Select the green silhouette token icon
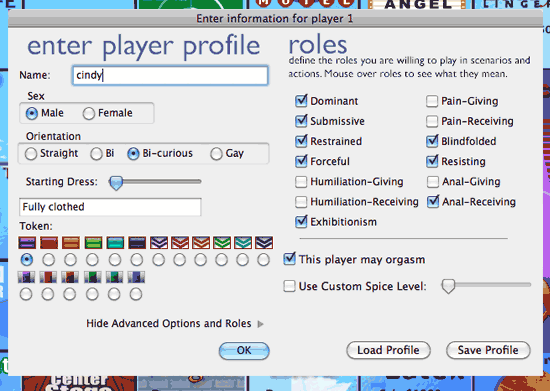 [93, 277]
